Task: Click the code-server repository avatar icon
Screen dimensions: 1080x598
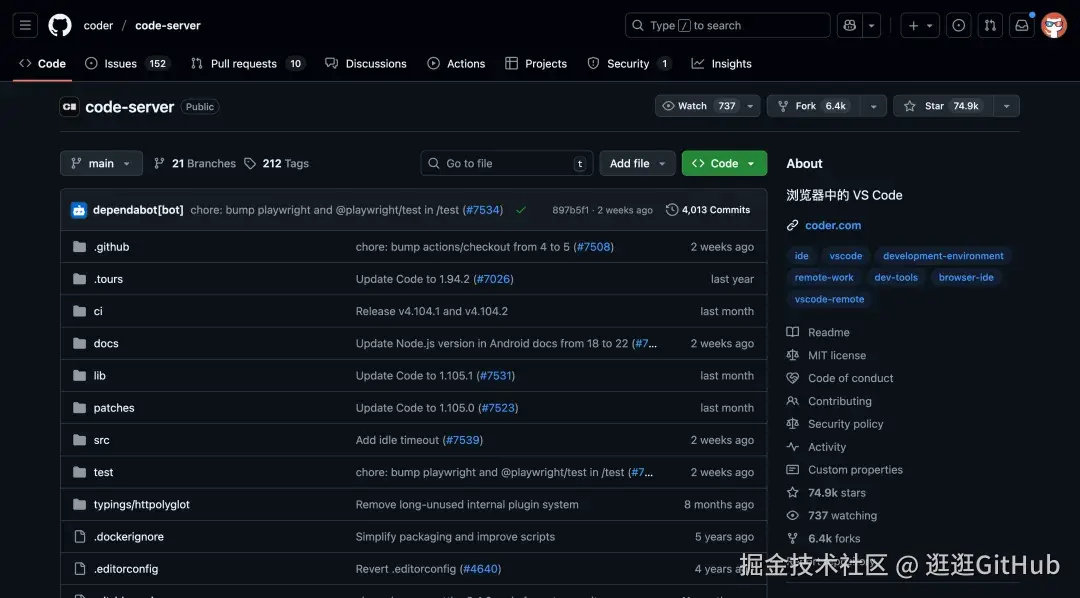Action: pyautogui.click(x=70, y=107)
